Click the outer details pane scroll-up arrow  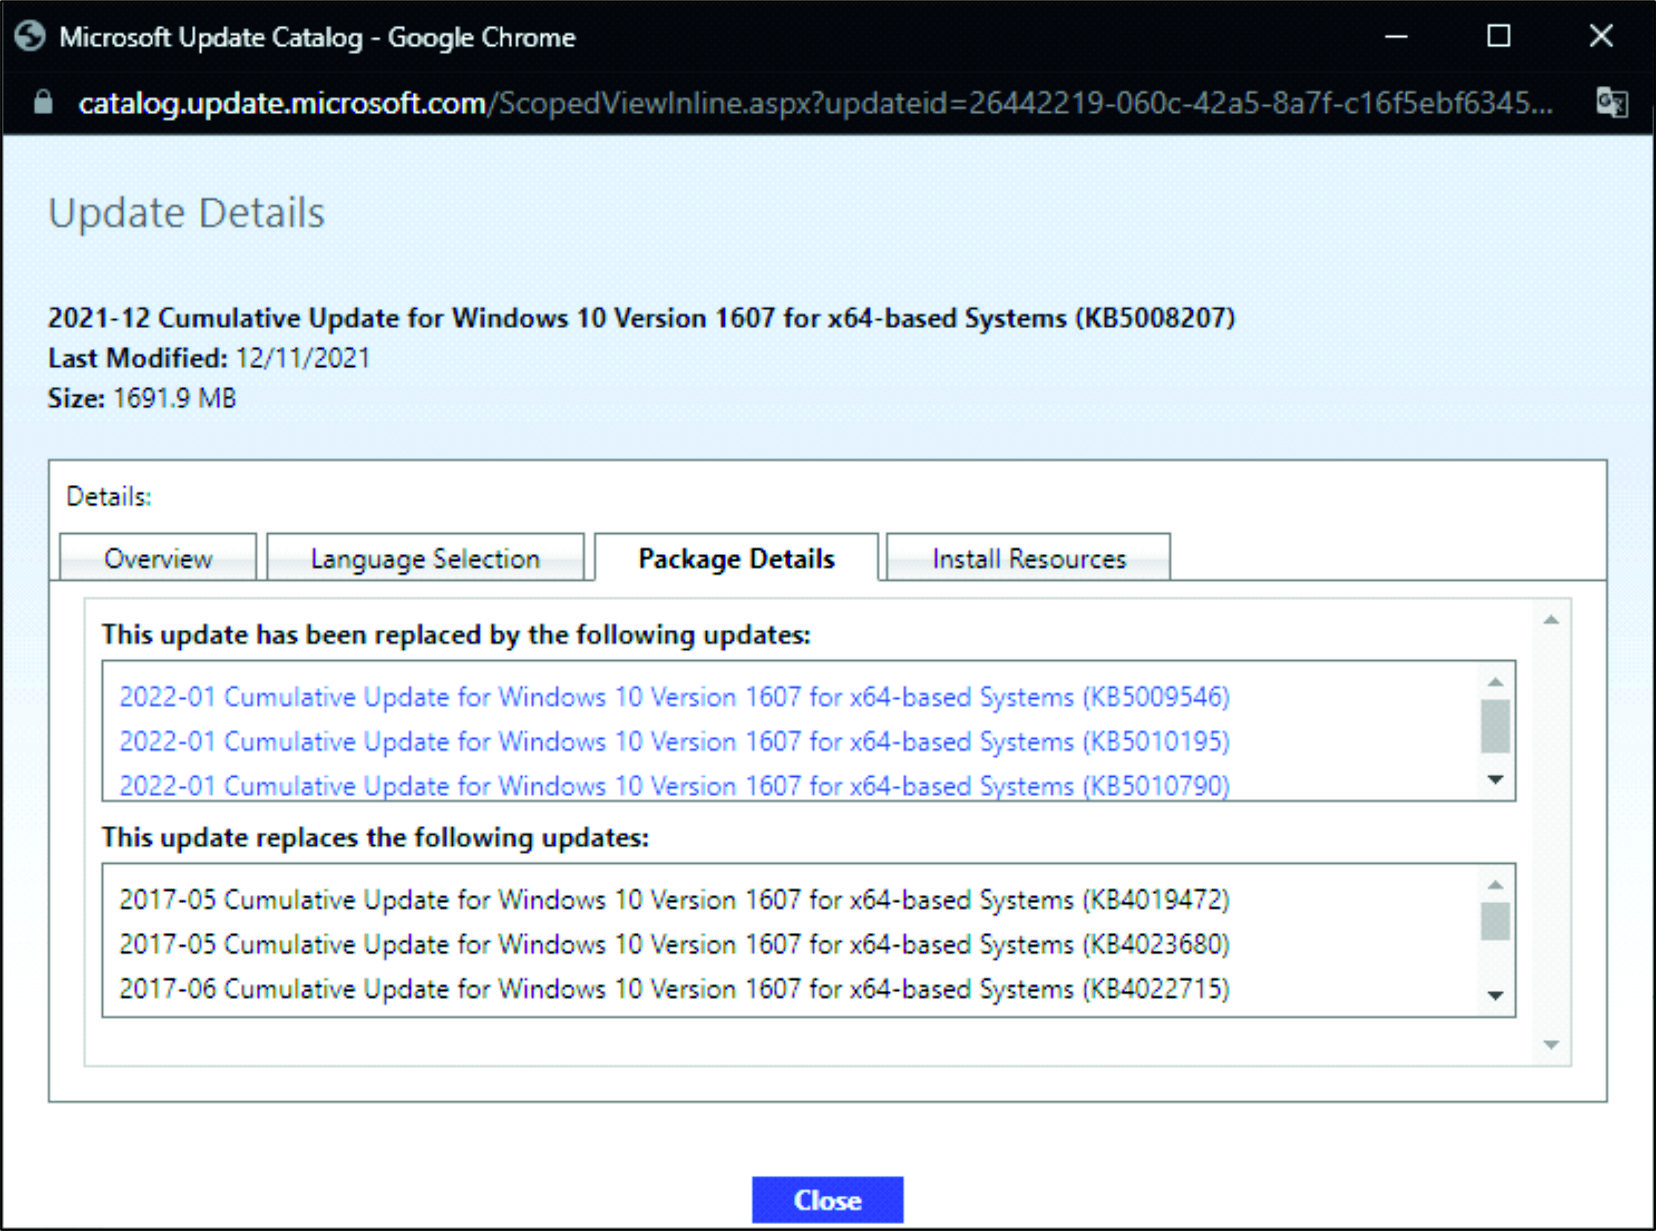pyautogui.click(x=1551, y=621)
